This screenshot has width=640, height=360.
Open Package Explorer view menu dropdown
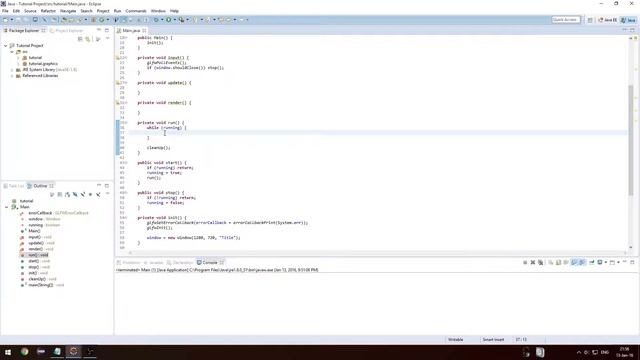click(x=107, y=39)
